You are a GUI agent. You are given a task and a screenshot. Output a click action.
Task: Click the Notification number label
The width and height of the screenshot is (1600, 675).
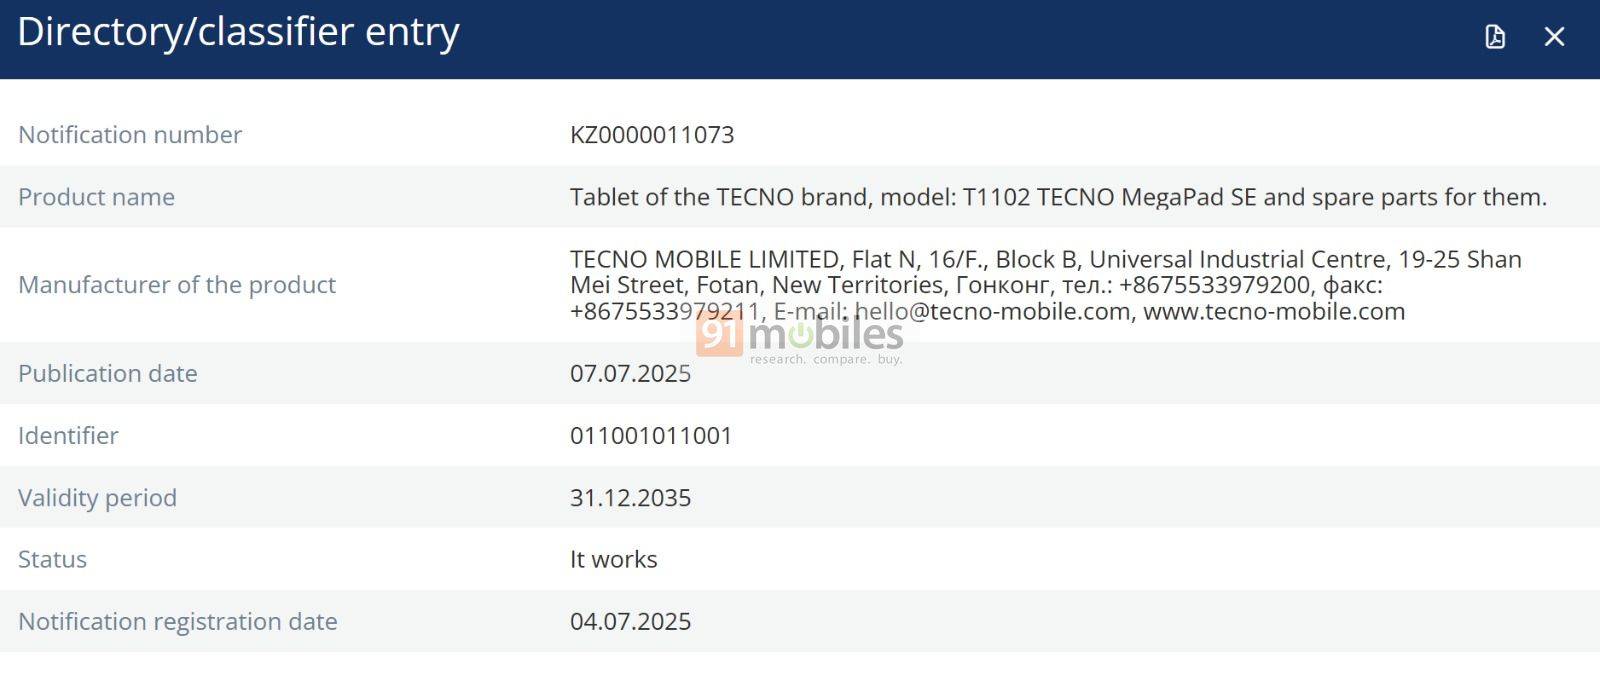pyautogui.click(x=130, y=135)
